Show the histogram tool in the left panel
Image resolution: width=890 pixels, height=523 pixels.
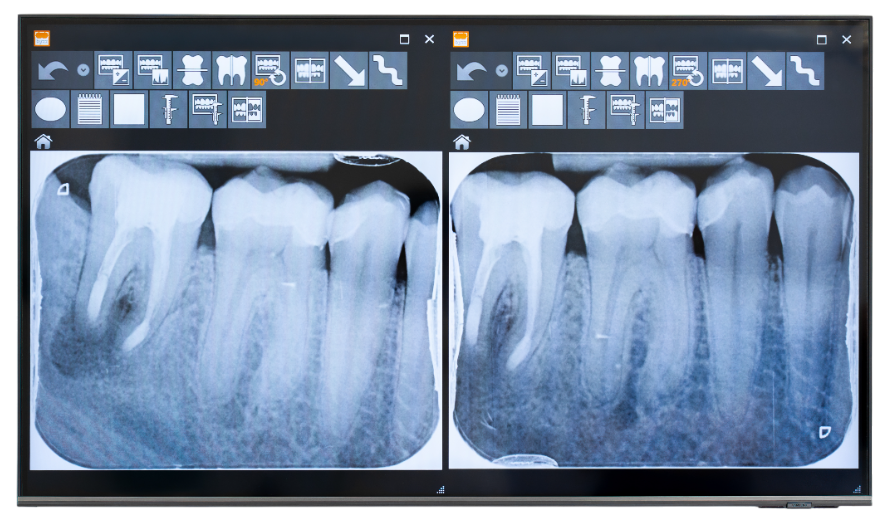click(152, 71)
